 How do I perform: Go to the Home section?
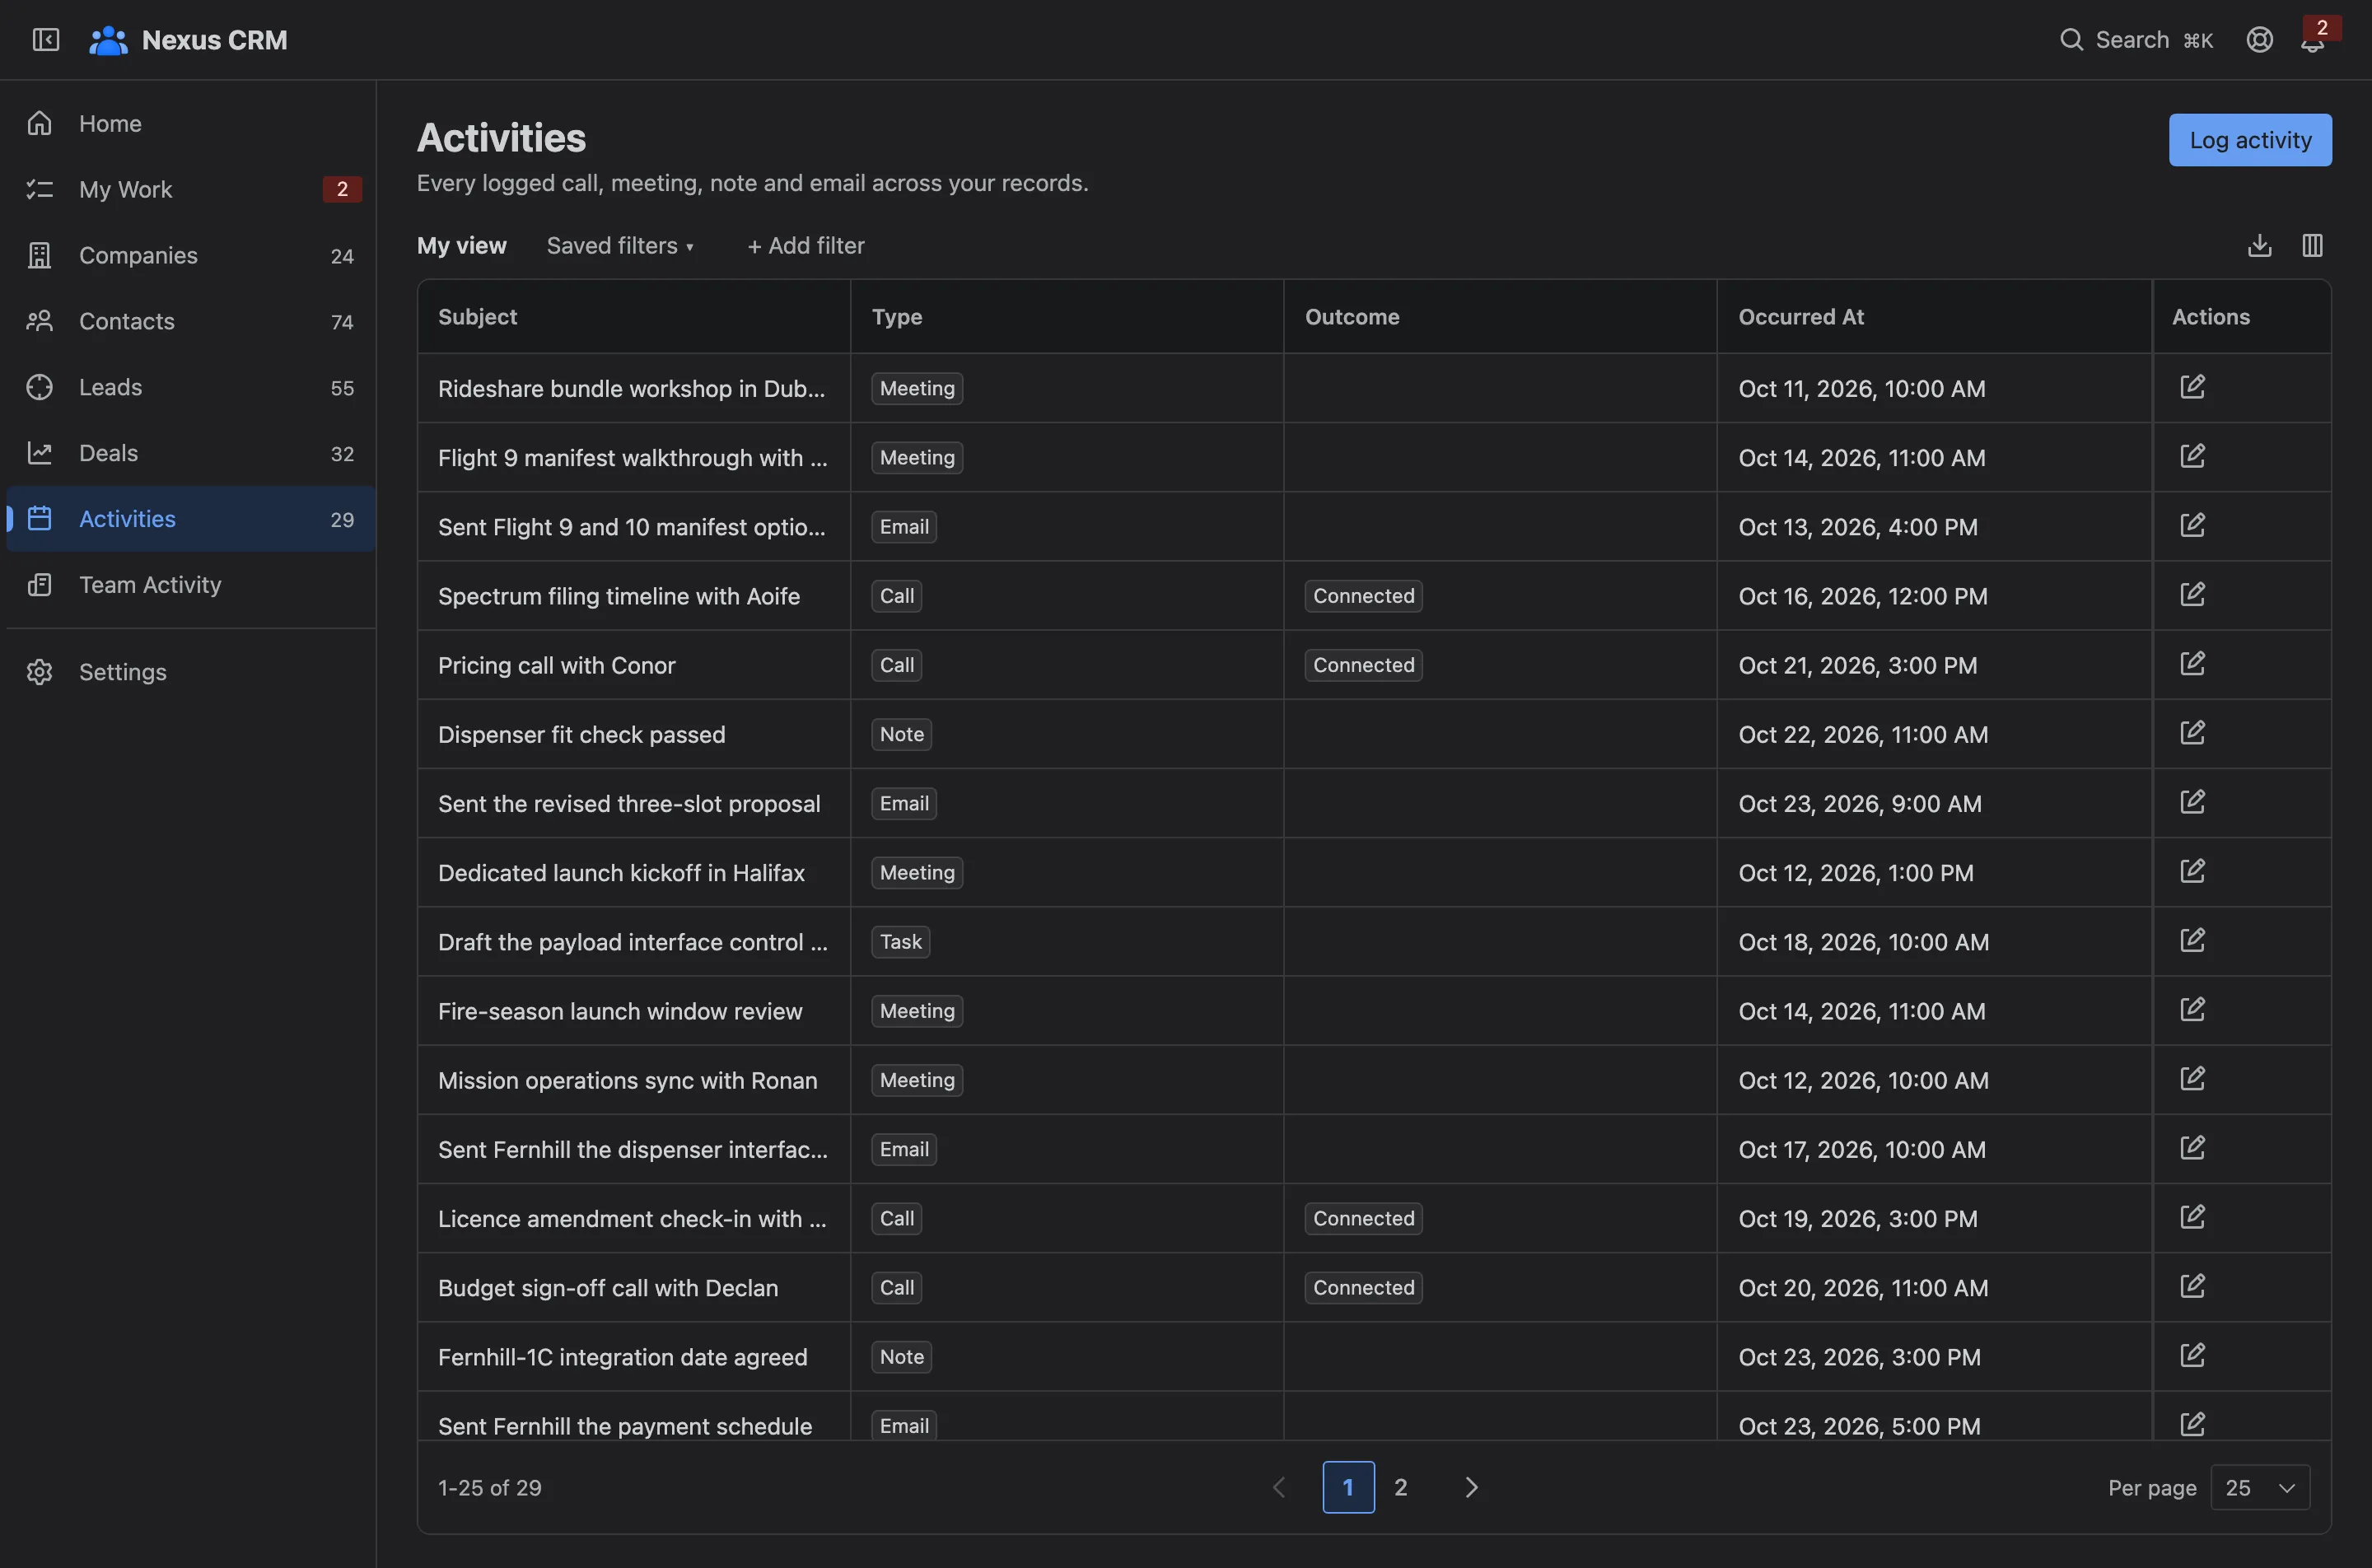point(191,123)
